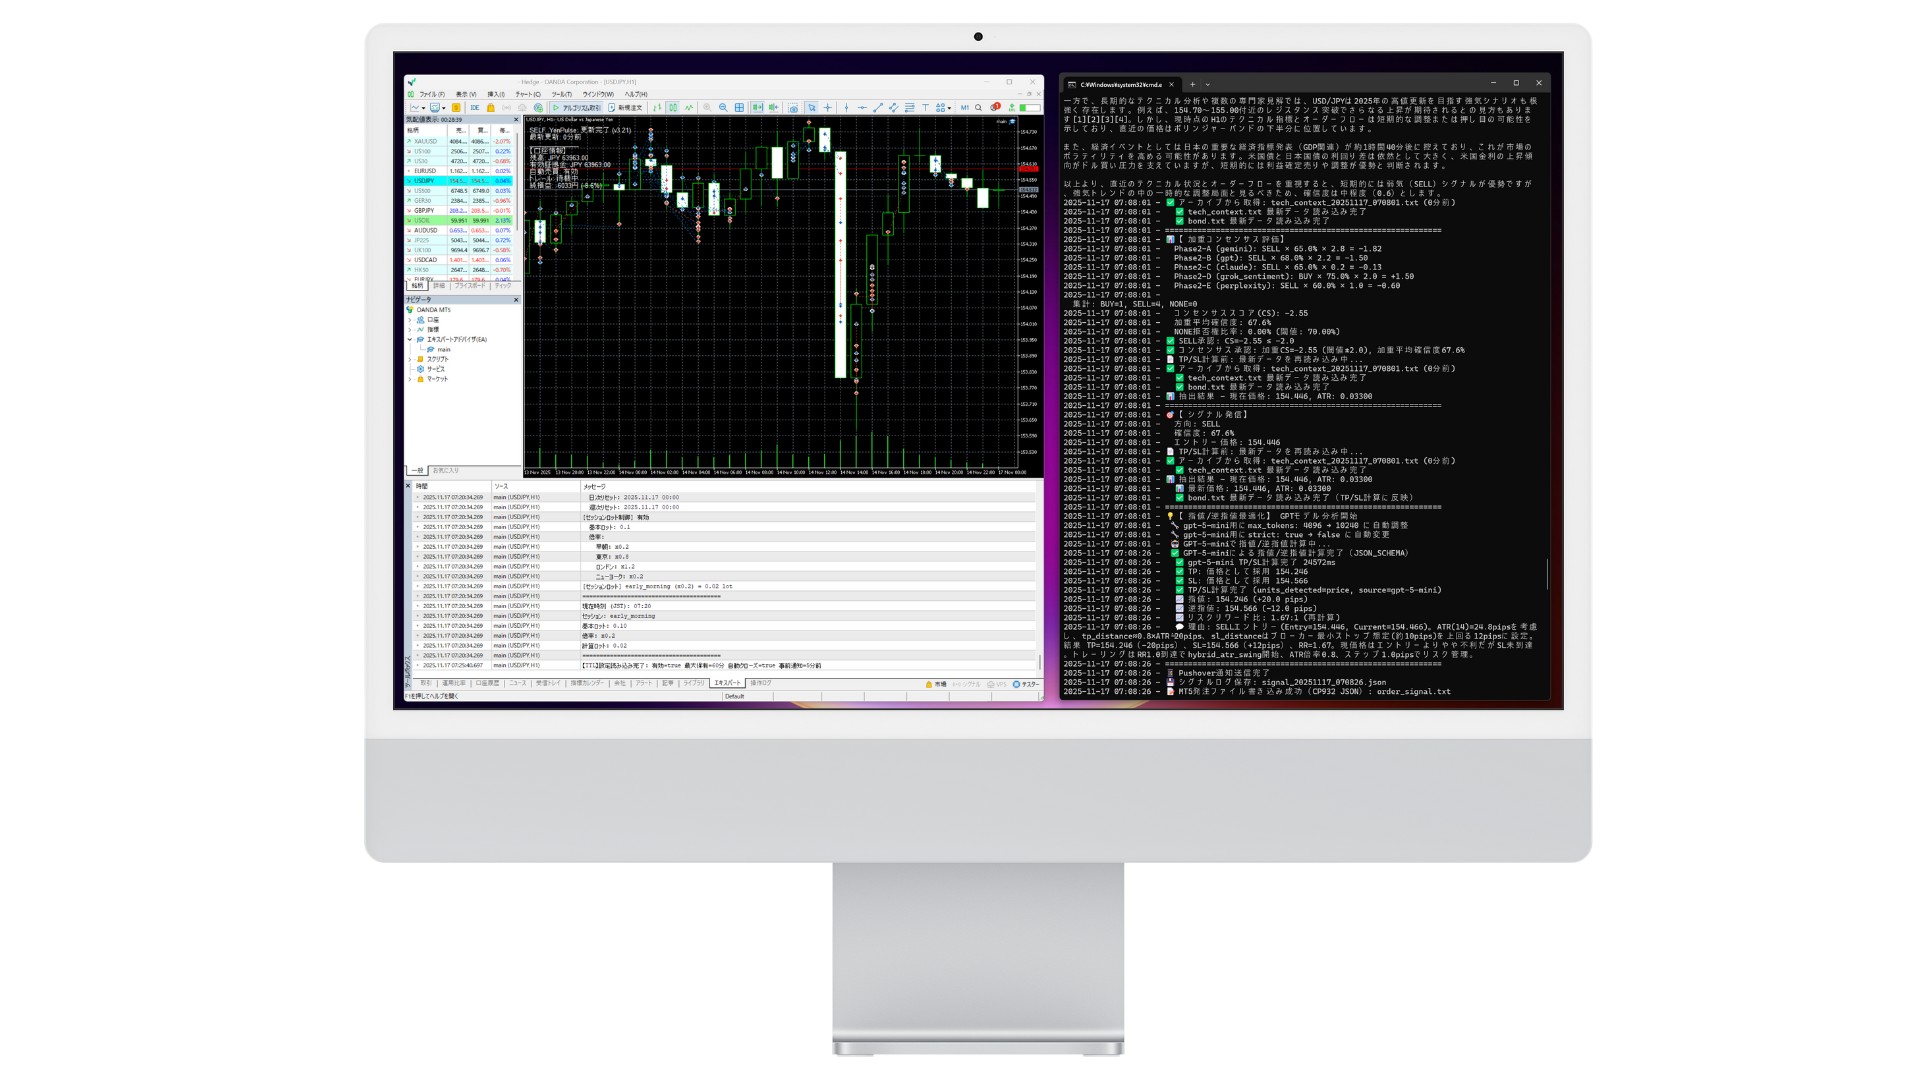Click the zoom out magnifier icon
The image size is (1920, 1080).
pyautogui.click(x=722, y=107)
